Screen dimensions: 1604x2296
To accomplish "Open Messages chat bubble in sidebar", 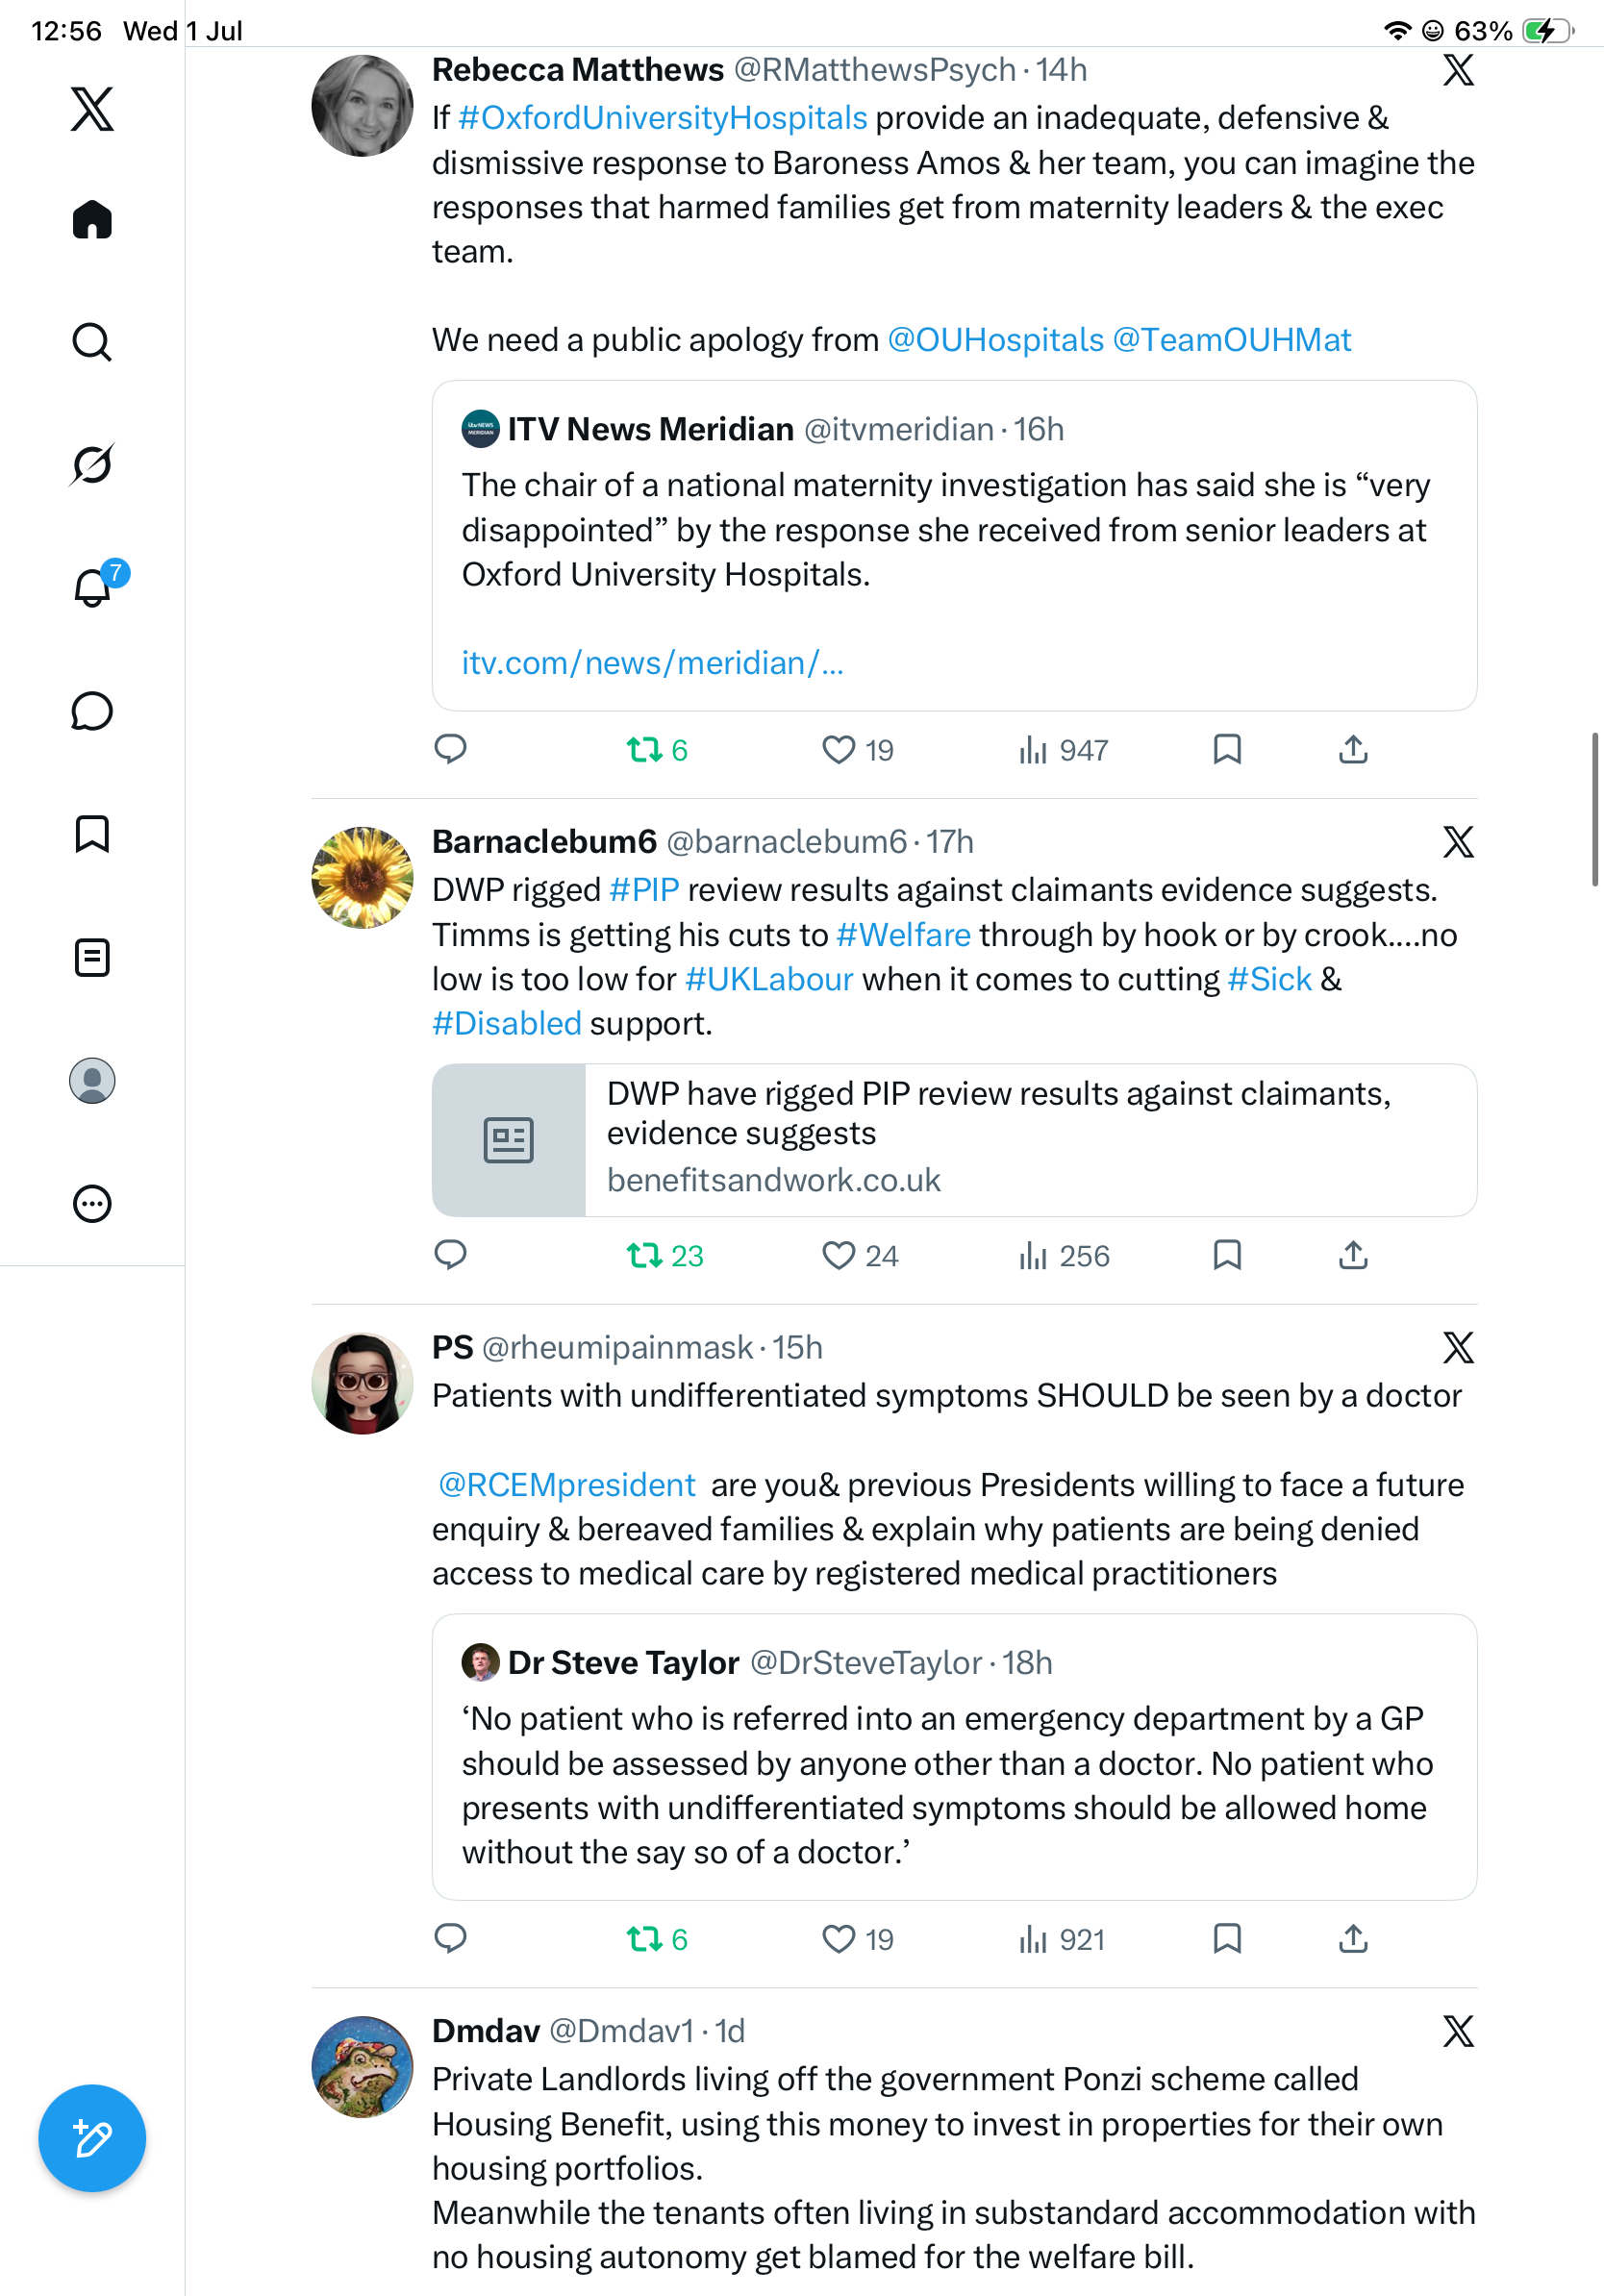I will [x=92, y=711].
